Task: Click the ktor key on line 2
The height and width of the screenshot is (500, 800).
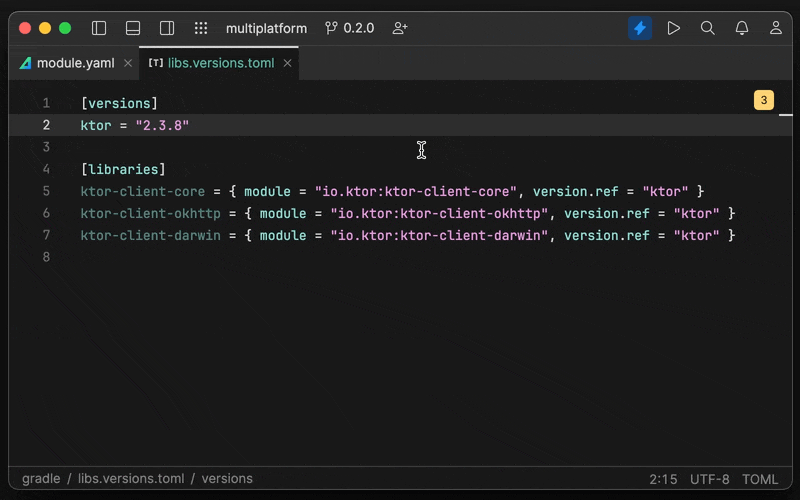Action: point(96,126)
